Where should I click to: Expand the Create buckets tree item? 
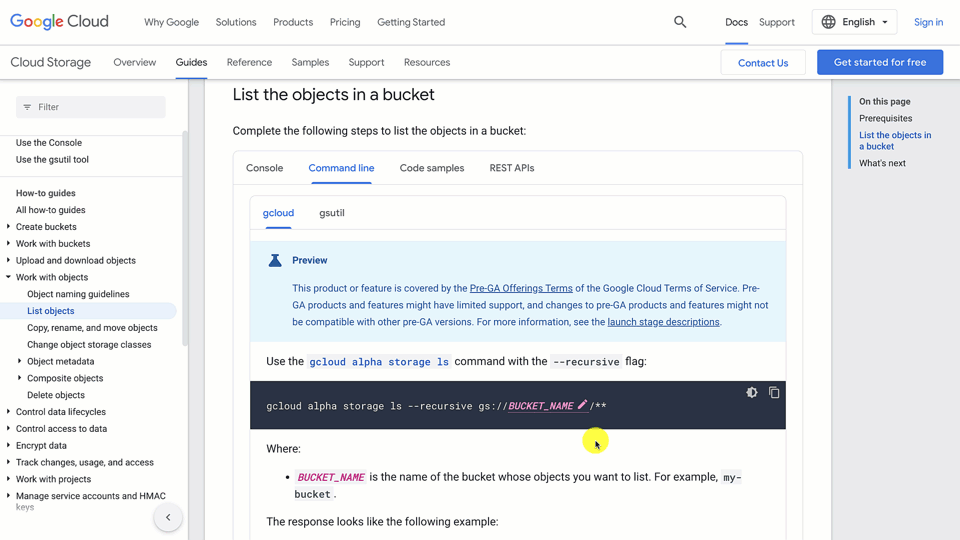click(9, 227)
